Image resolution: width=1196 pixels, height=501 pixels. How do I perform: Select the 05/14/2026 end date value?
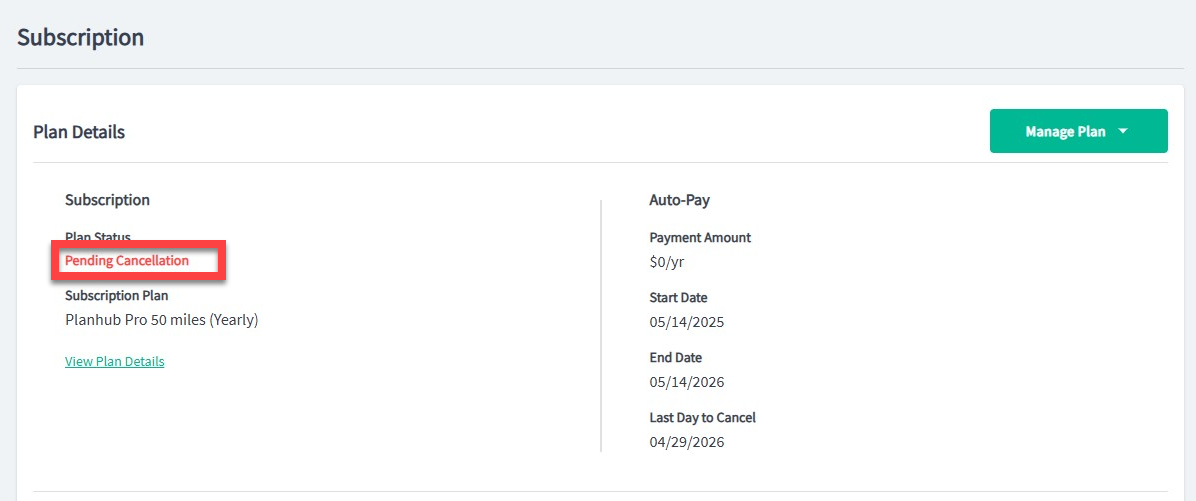point(686,381)
